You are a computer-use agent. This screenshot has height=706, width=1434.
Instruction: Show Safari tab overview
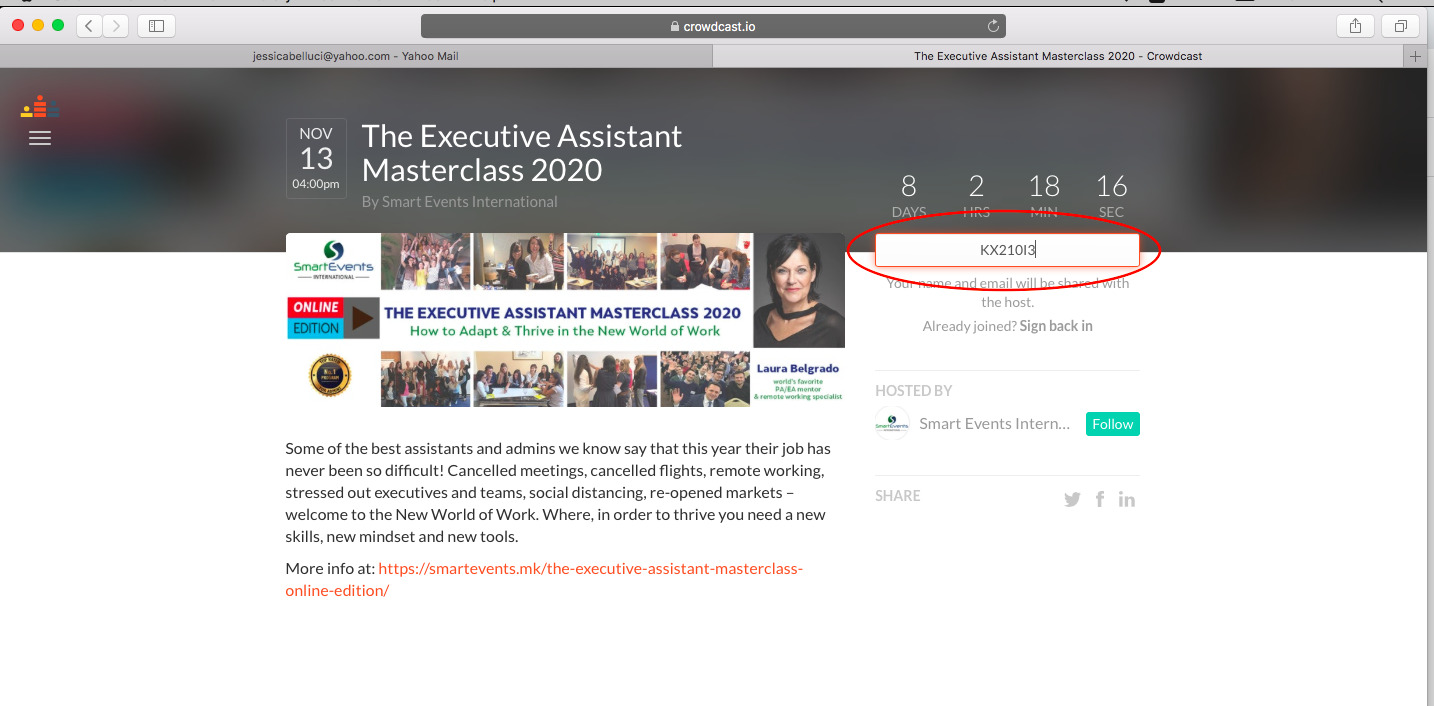click(x=1400, y=26)
